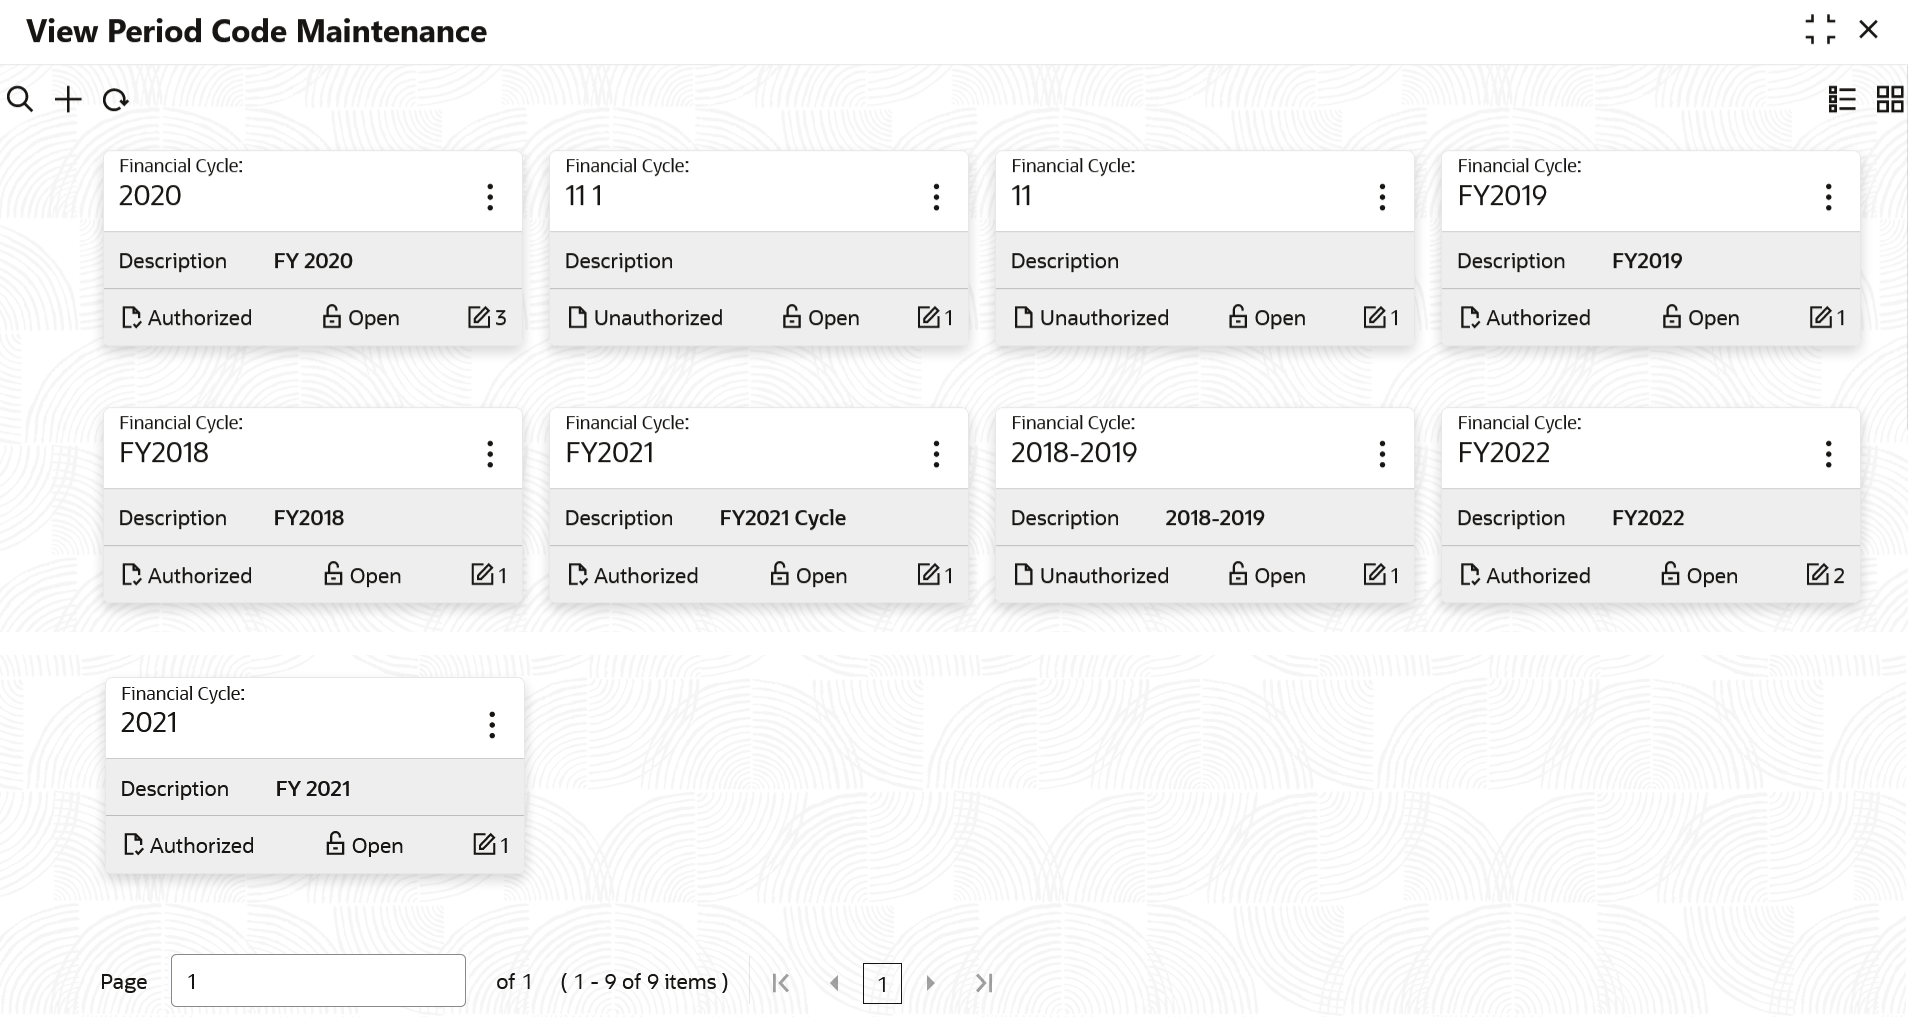
Task: Click Unauthorized status icon on 11 1 card
Action: pos(577,317)
